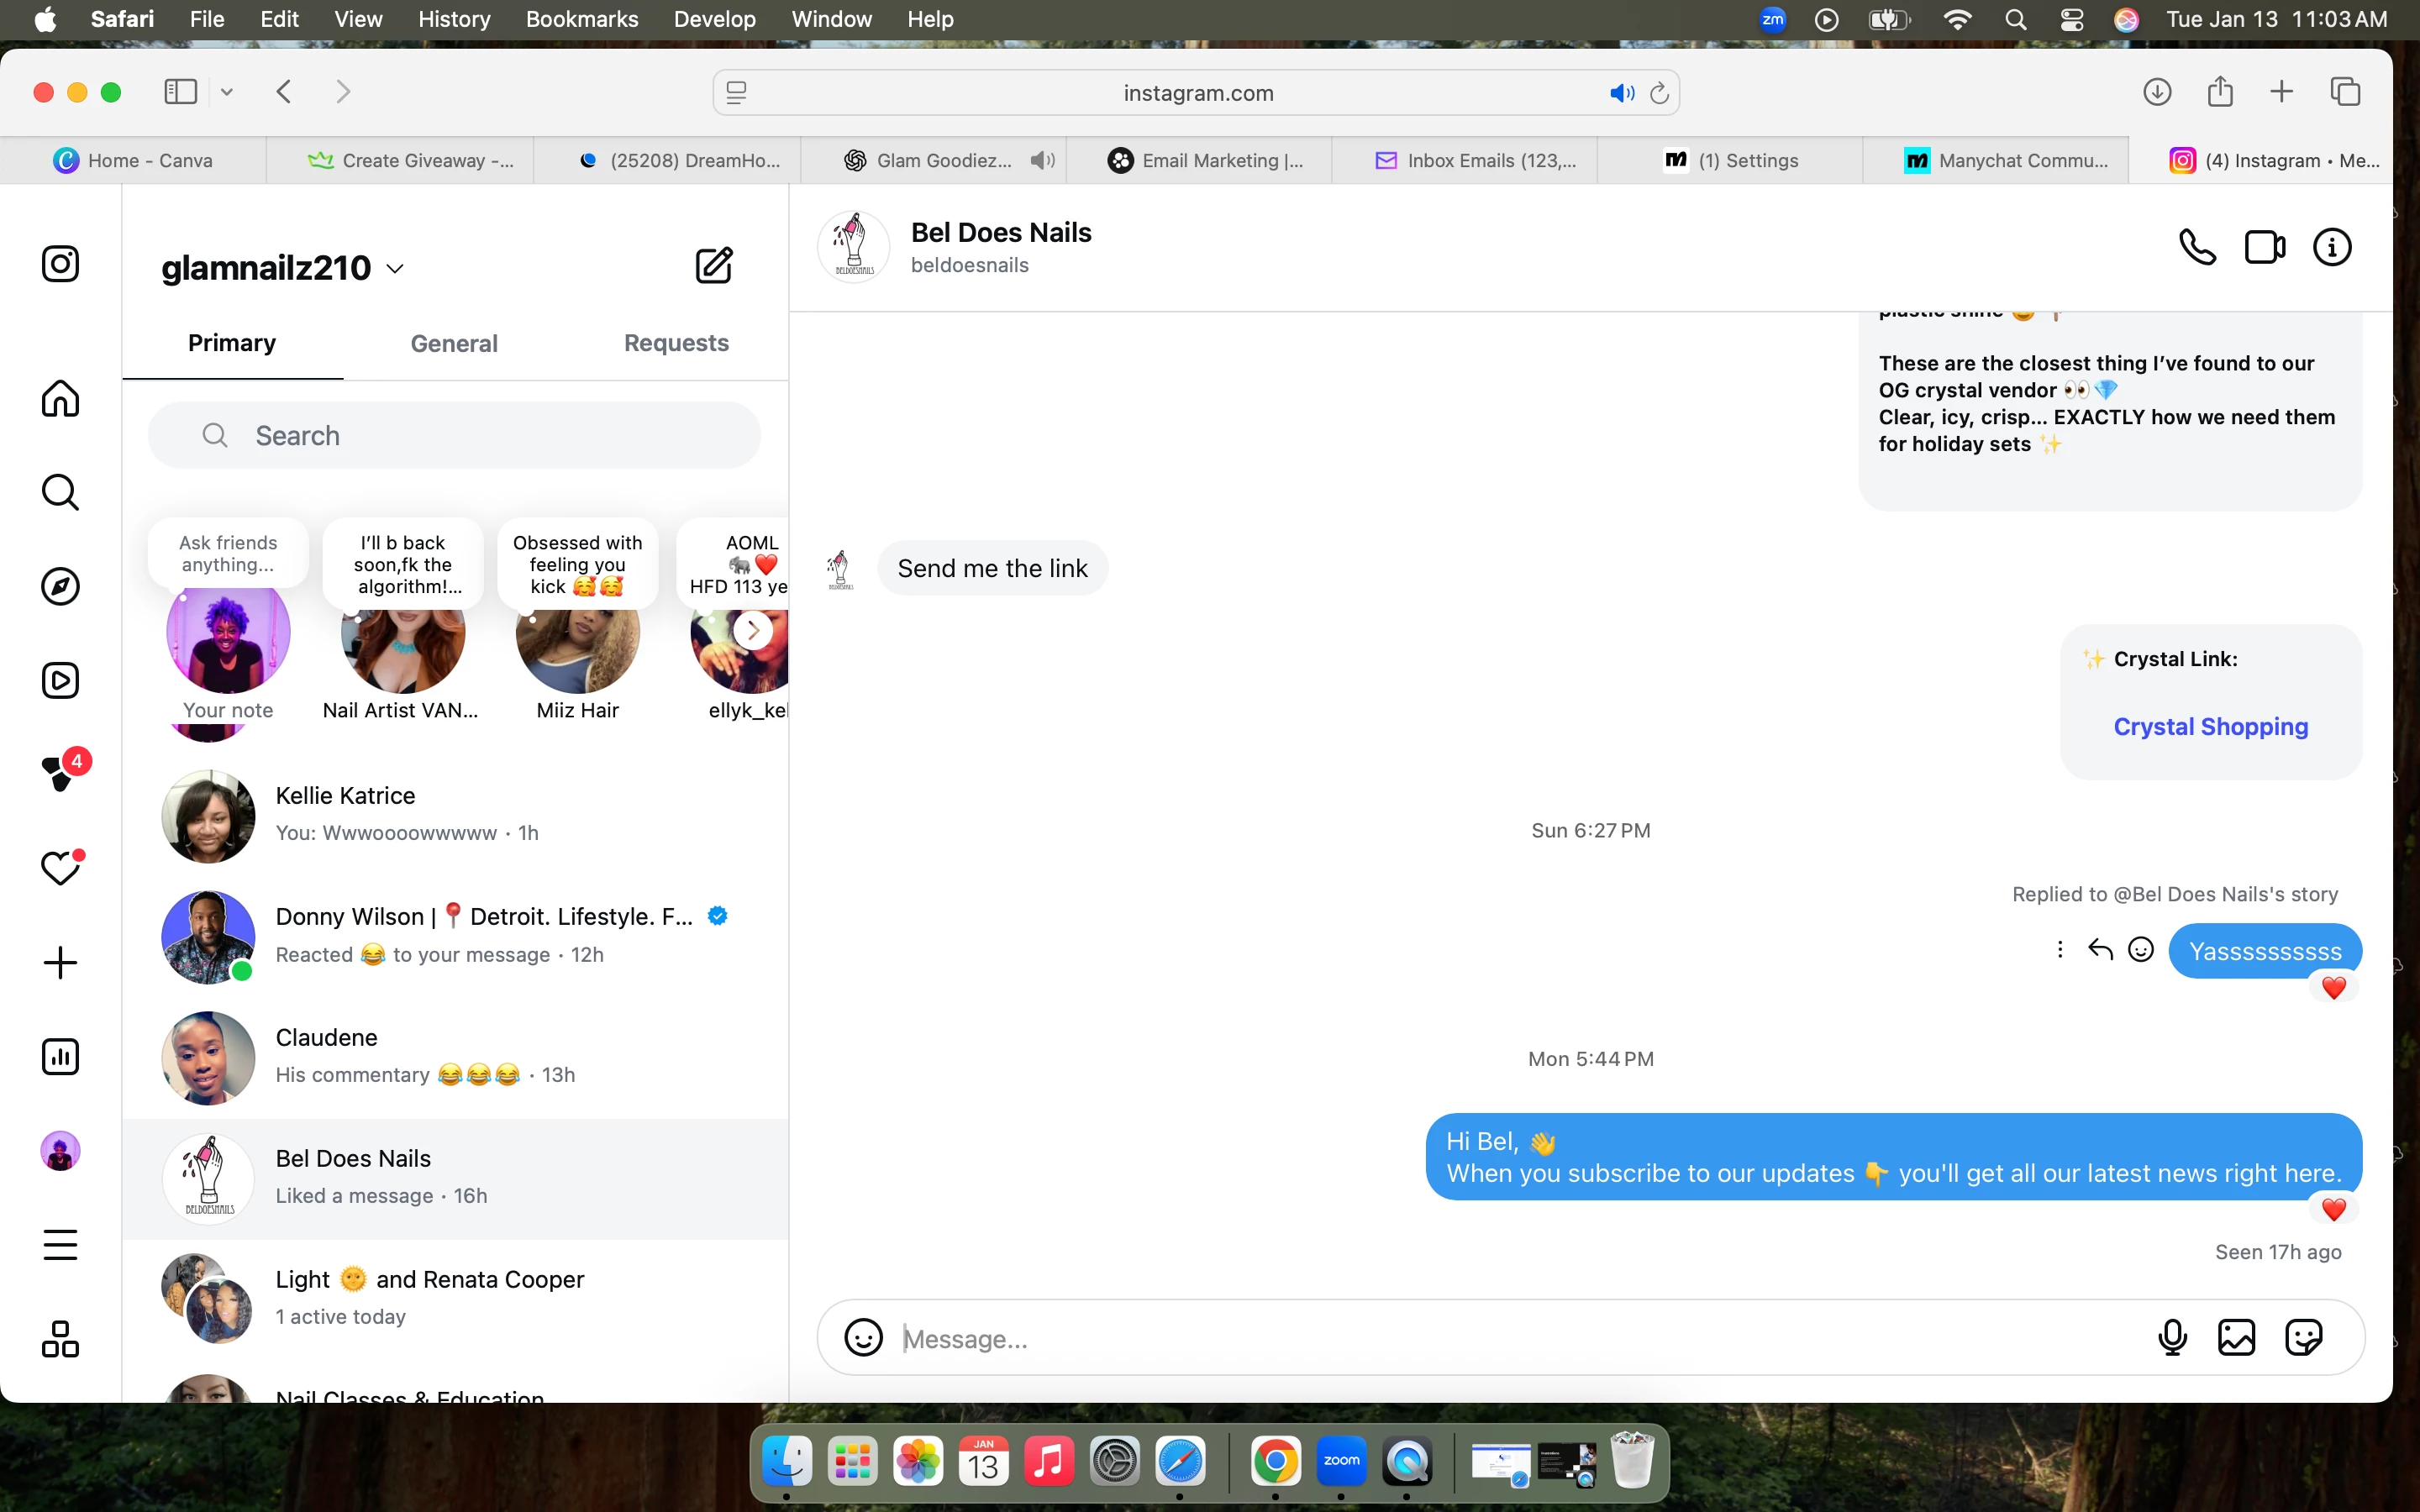The height and width of the screenshot is (1512, 2420).
Task: Open the Crystal Shopping link
Action: [x=2210, y=726]
